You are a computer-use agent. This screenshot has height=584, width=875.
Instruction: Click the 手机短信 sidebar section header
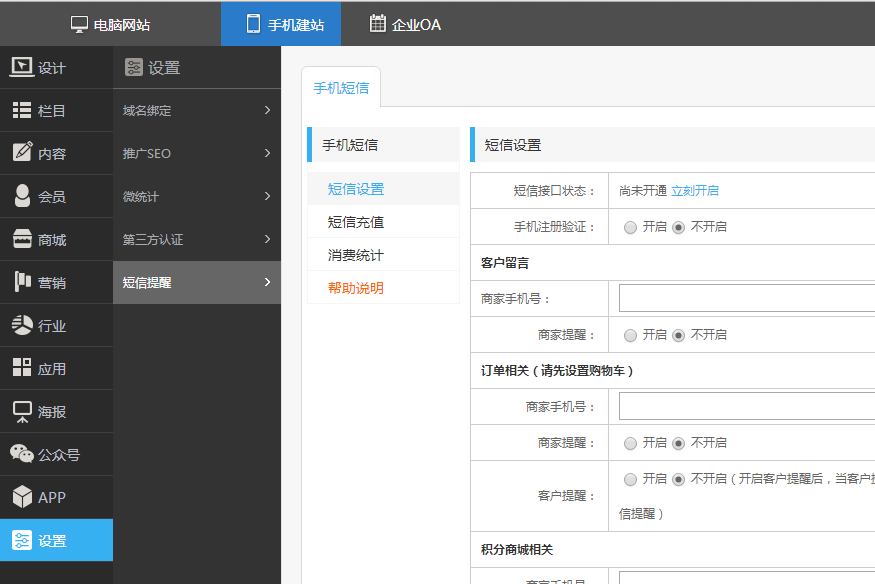383,144
